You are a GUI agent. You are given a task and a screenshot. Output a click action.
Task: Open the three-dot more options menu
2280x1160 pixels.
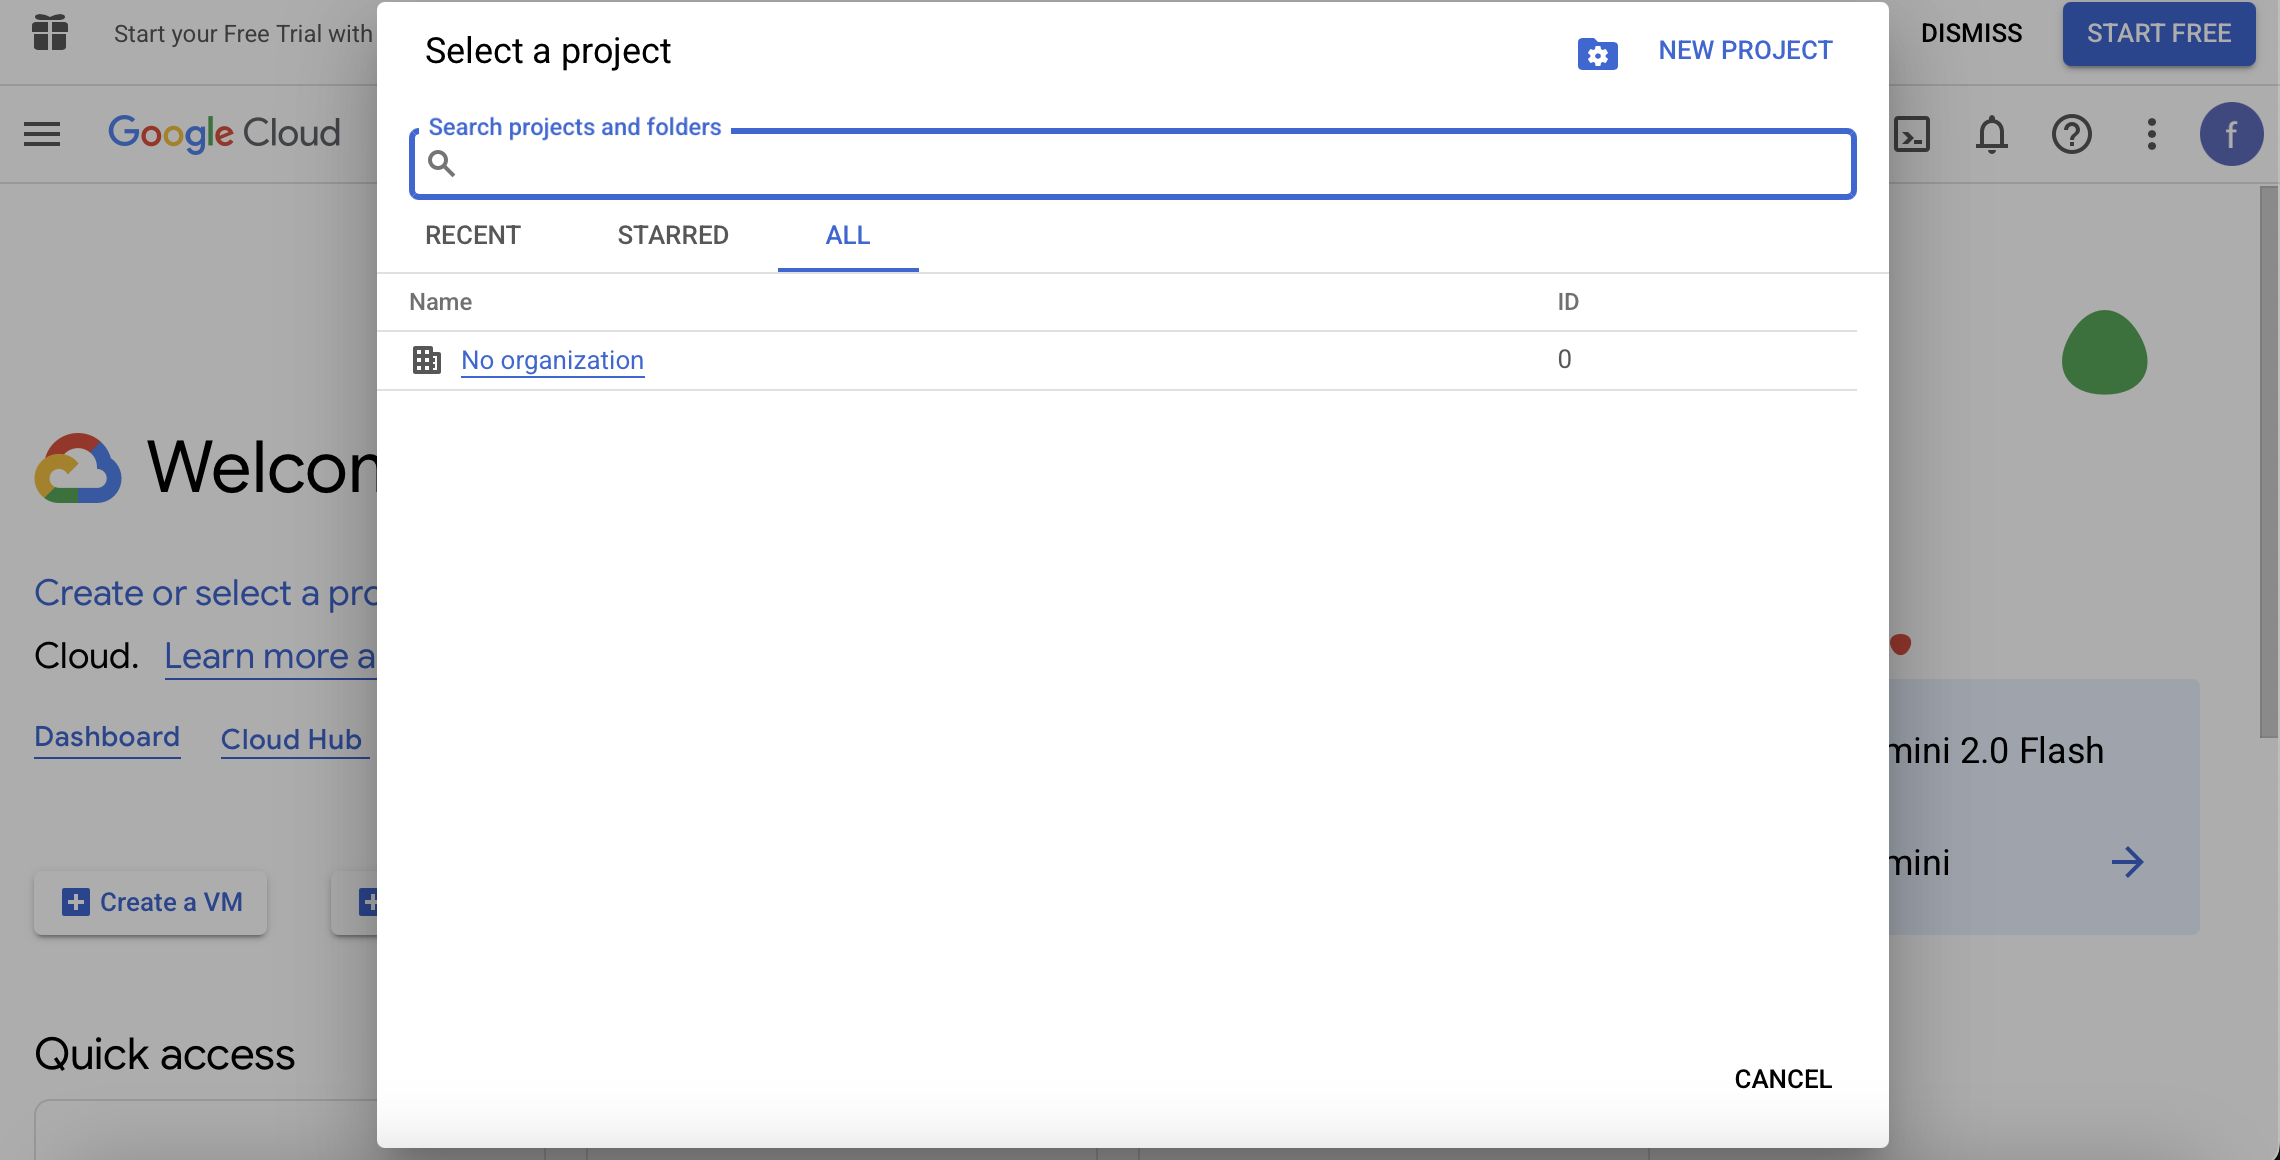pyautogui.click(x=2151, y=134)
